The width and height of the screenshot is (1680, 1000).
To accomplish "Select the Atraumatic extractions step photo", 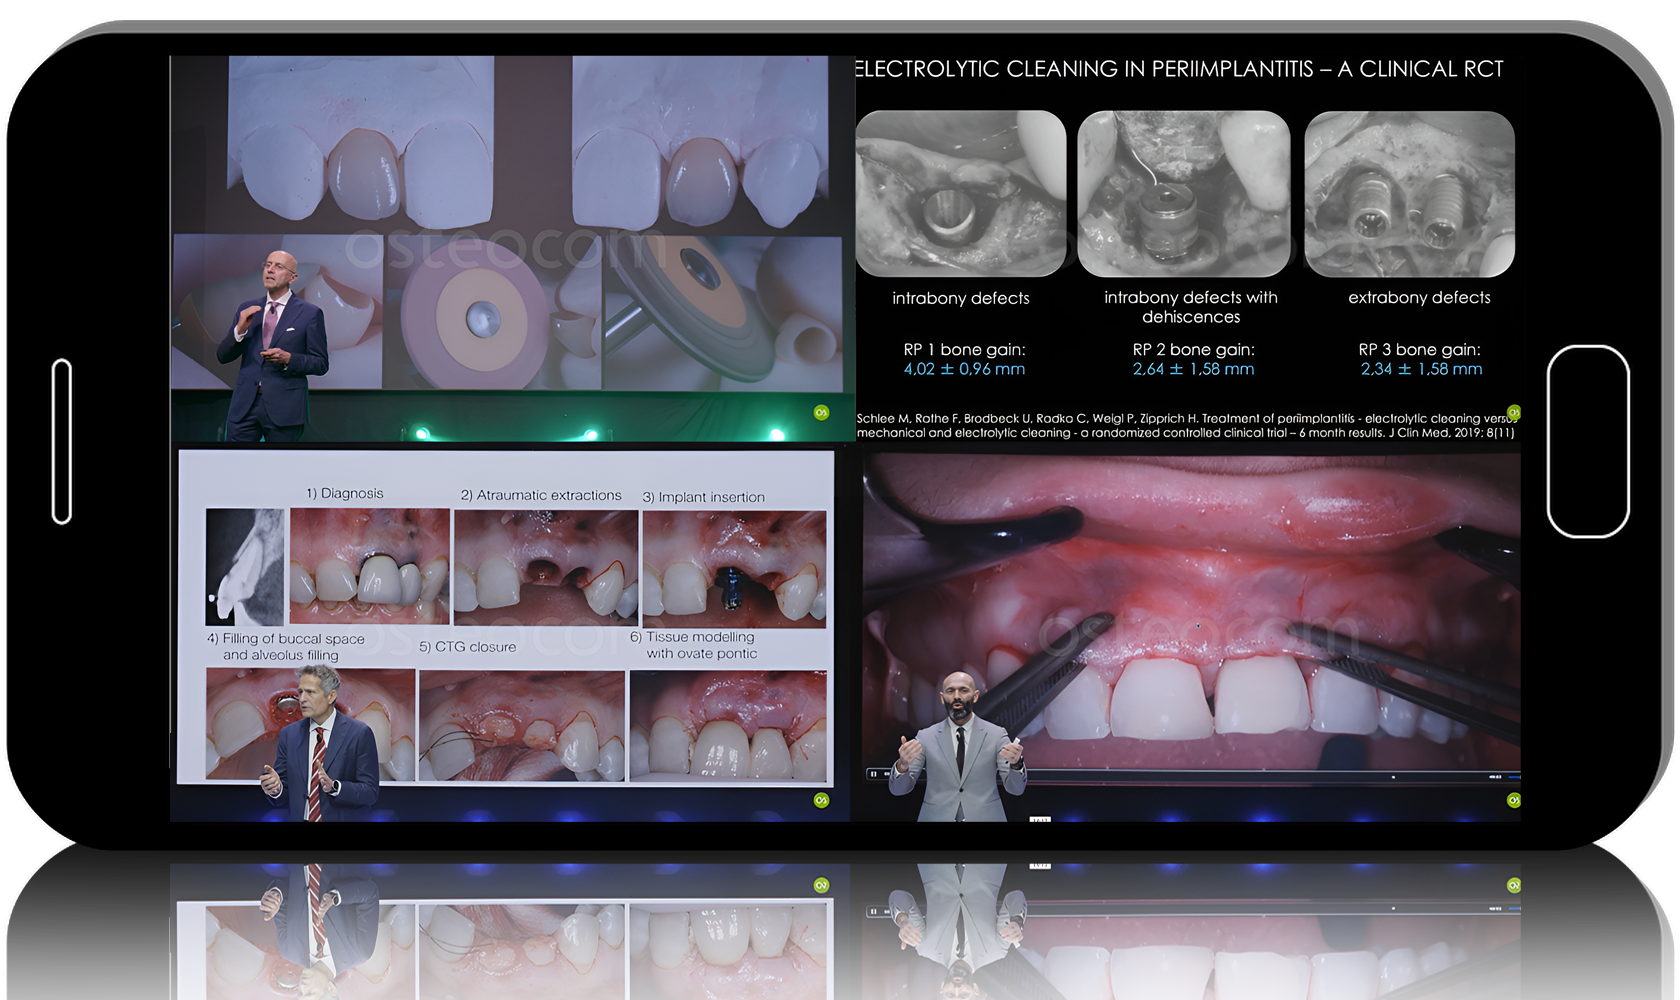I will pos(545,567).
